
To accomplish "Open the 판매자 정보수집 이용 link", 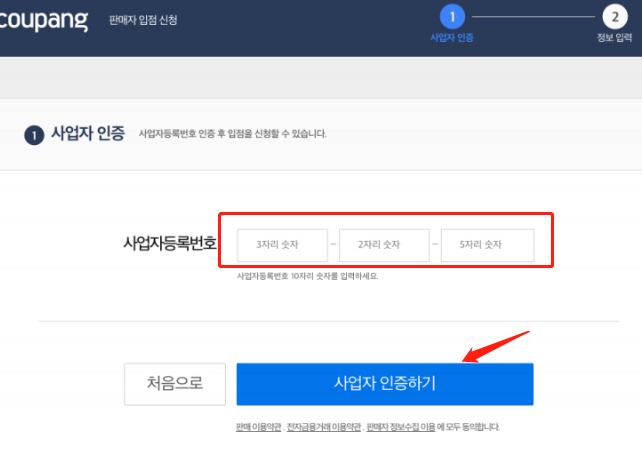I will coord(400,427).
